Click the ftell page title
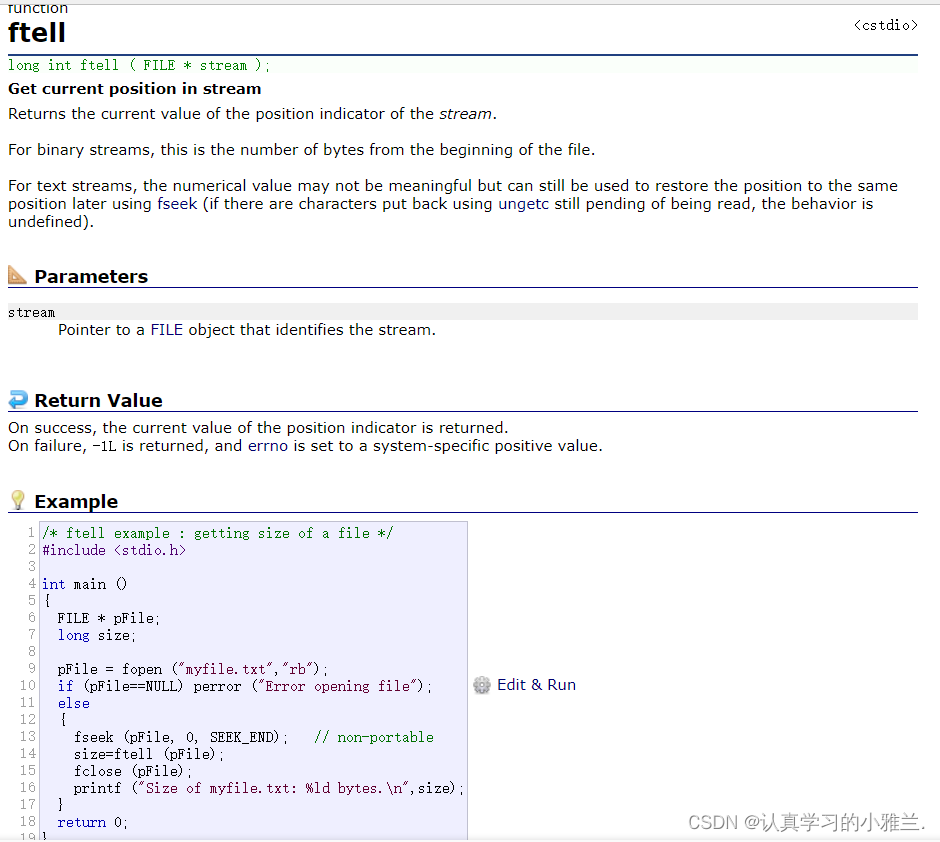 (x=37, y=33)
